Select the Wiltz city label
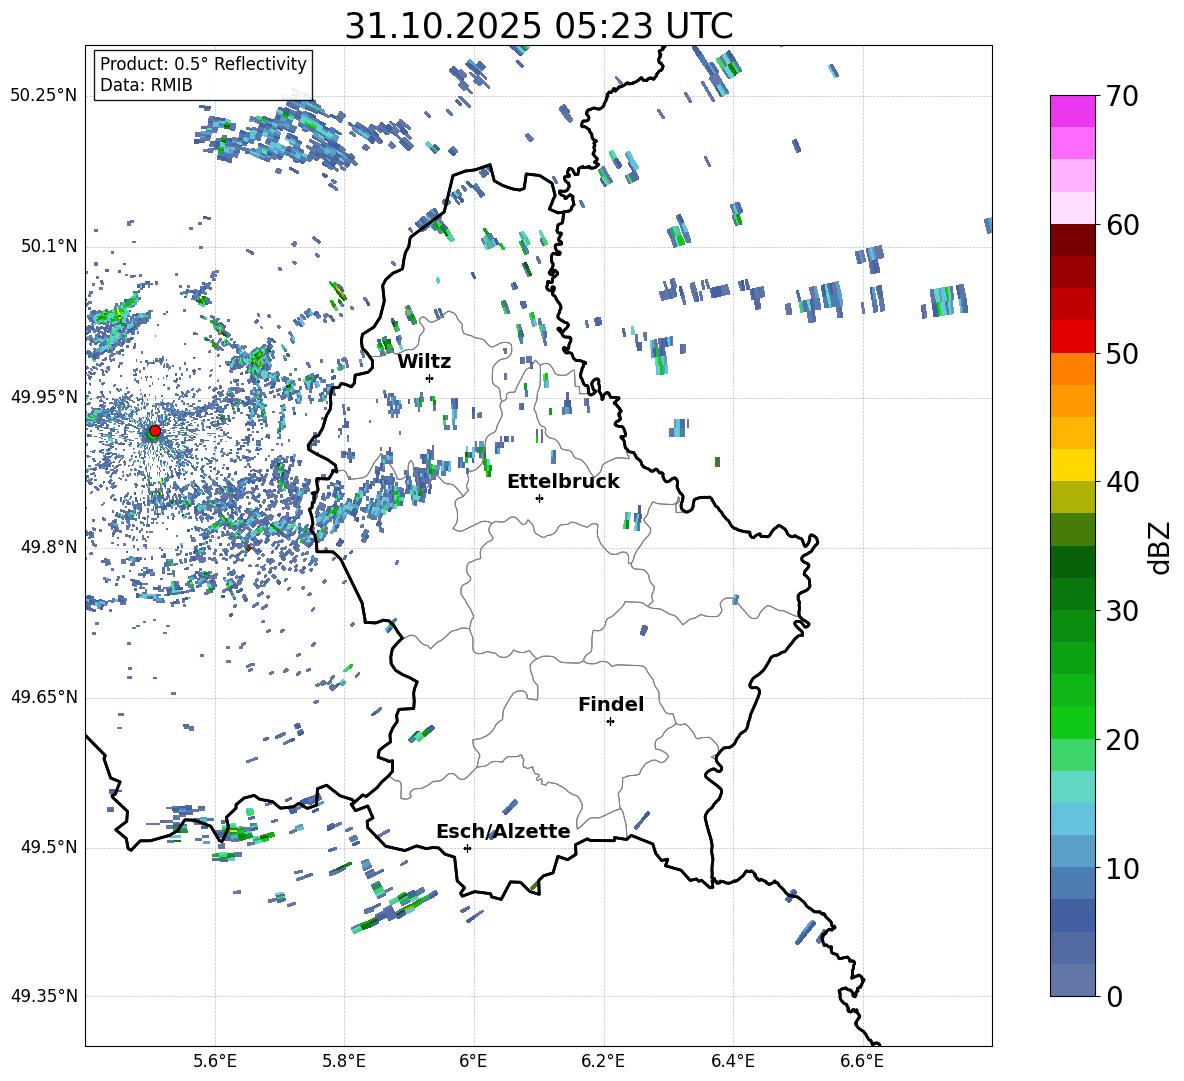 pos(424,361)
